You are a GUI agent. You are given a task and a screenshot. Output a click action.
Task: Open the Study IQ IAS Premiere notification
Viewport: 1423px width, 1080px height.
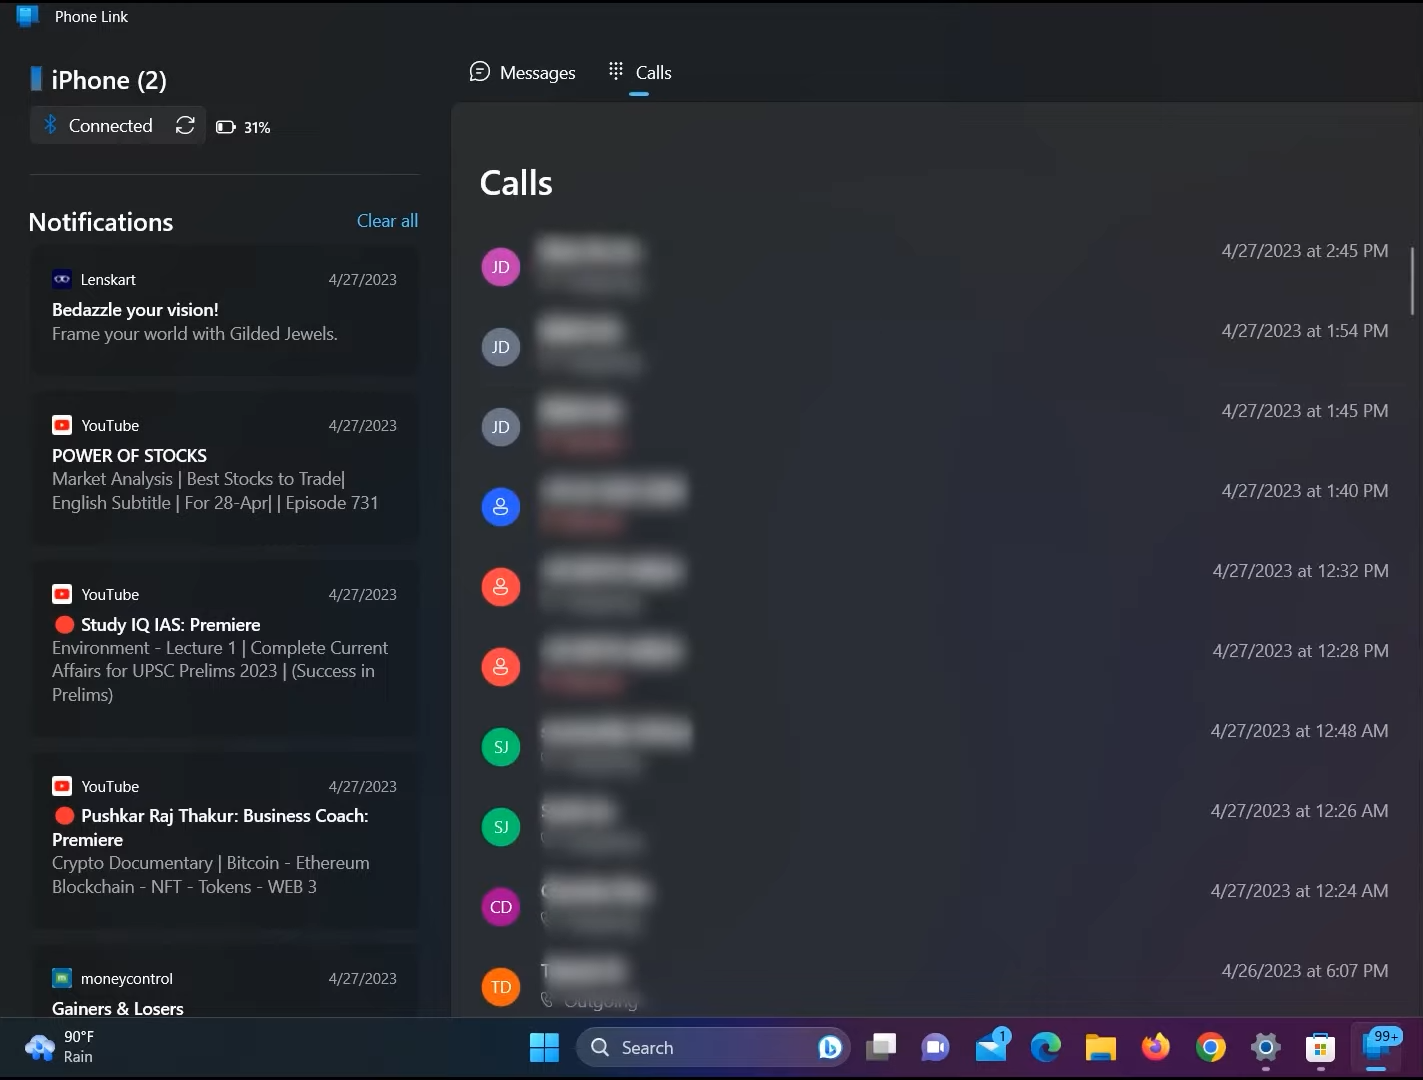point(225,648)
